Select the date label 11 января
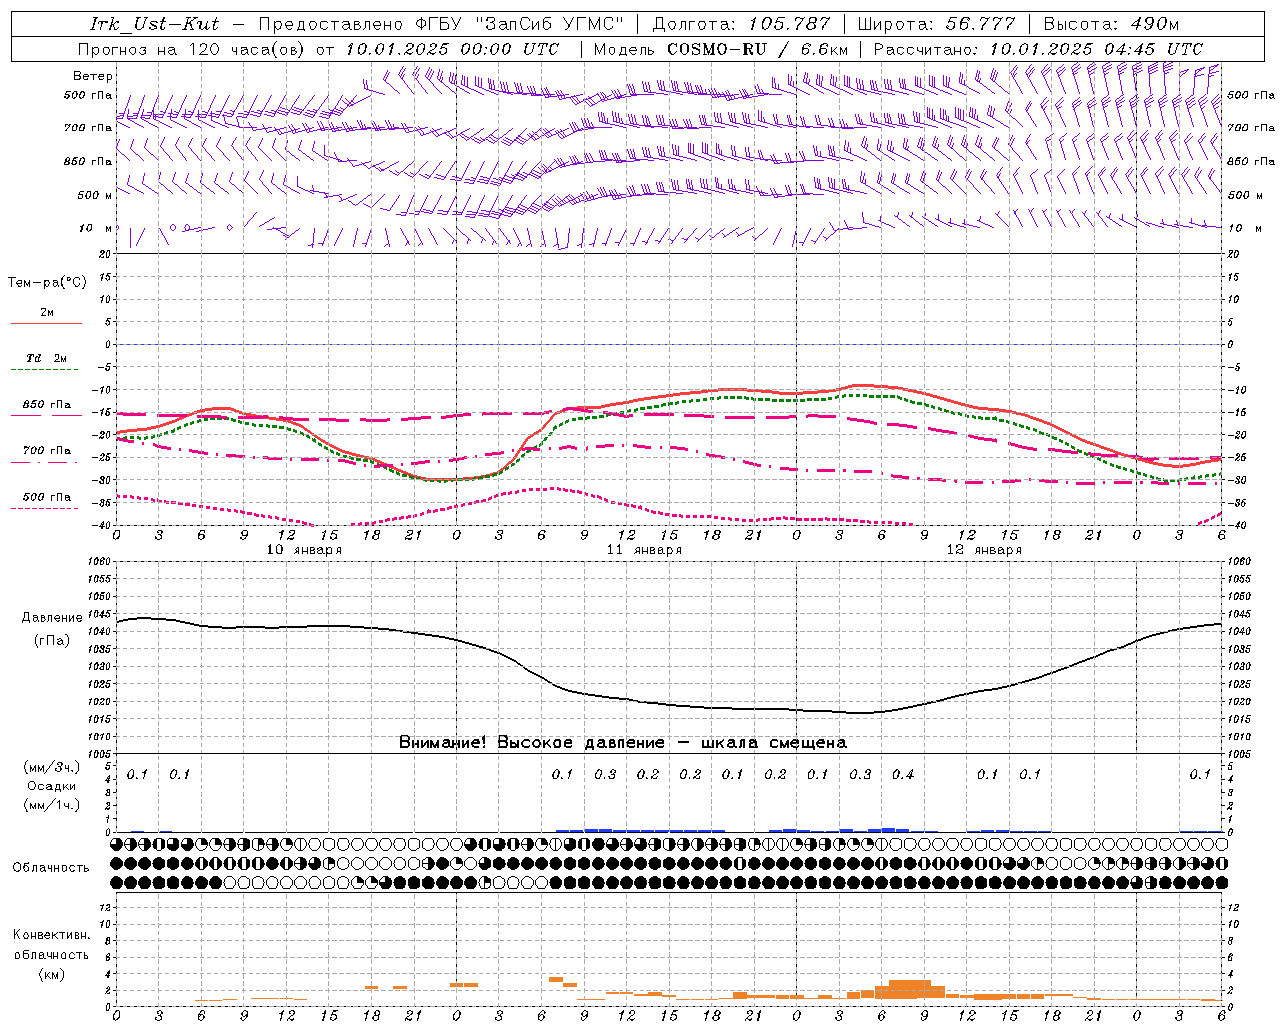Image resolution: width=1280 pixels, height=1024 pixels. [x=644, y=549]
